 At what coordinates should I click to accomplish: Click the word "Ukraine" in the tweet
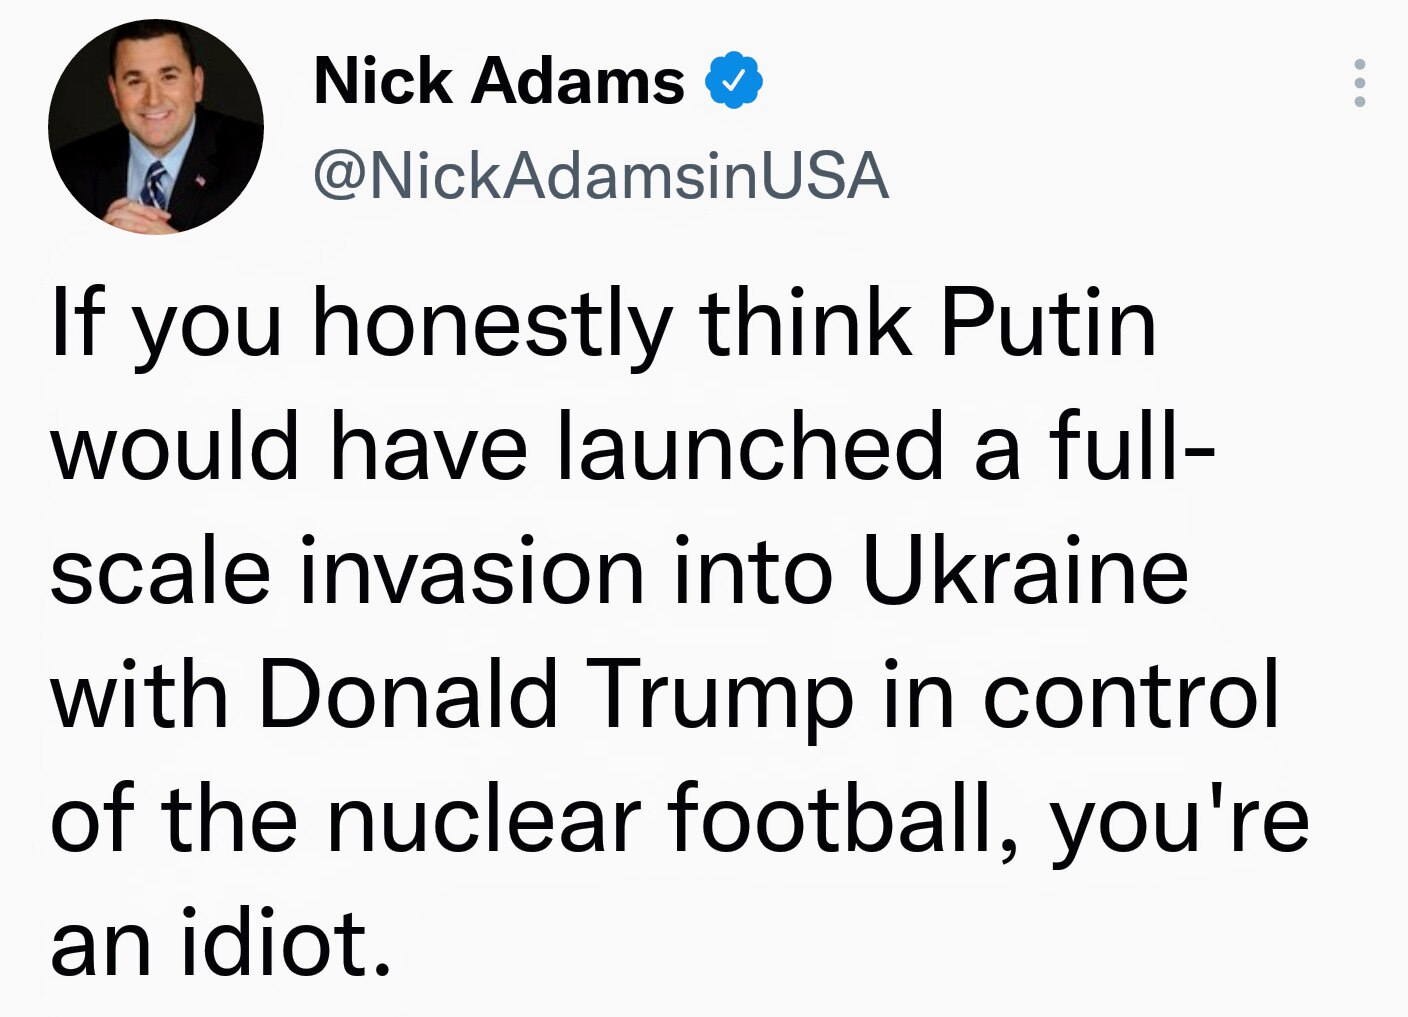click(1025, 573)
